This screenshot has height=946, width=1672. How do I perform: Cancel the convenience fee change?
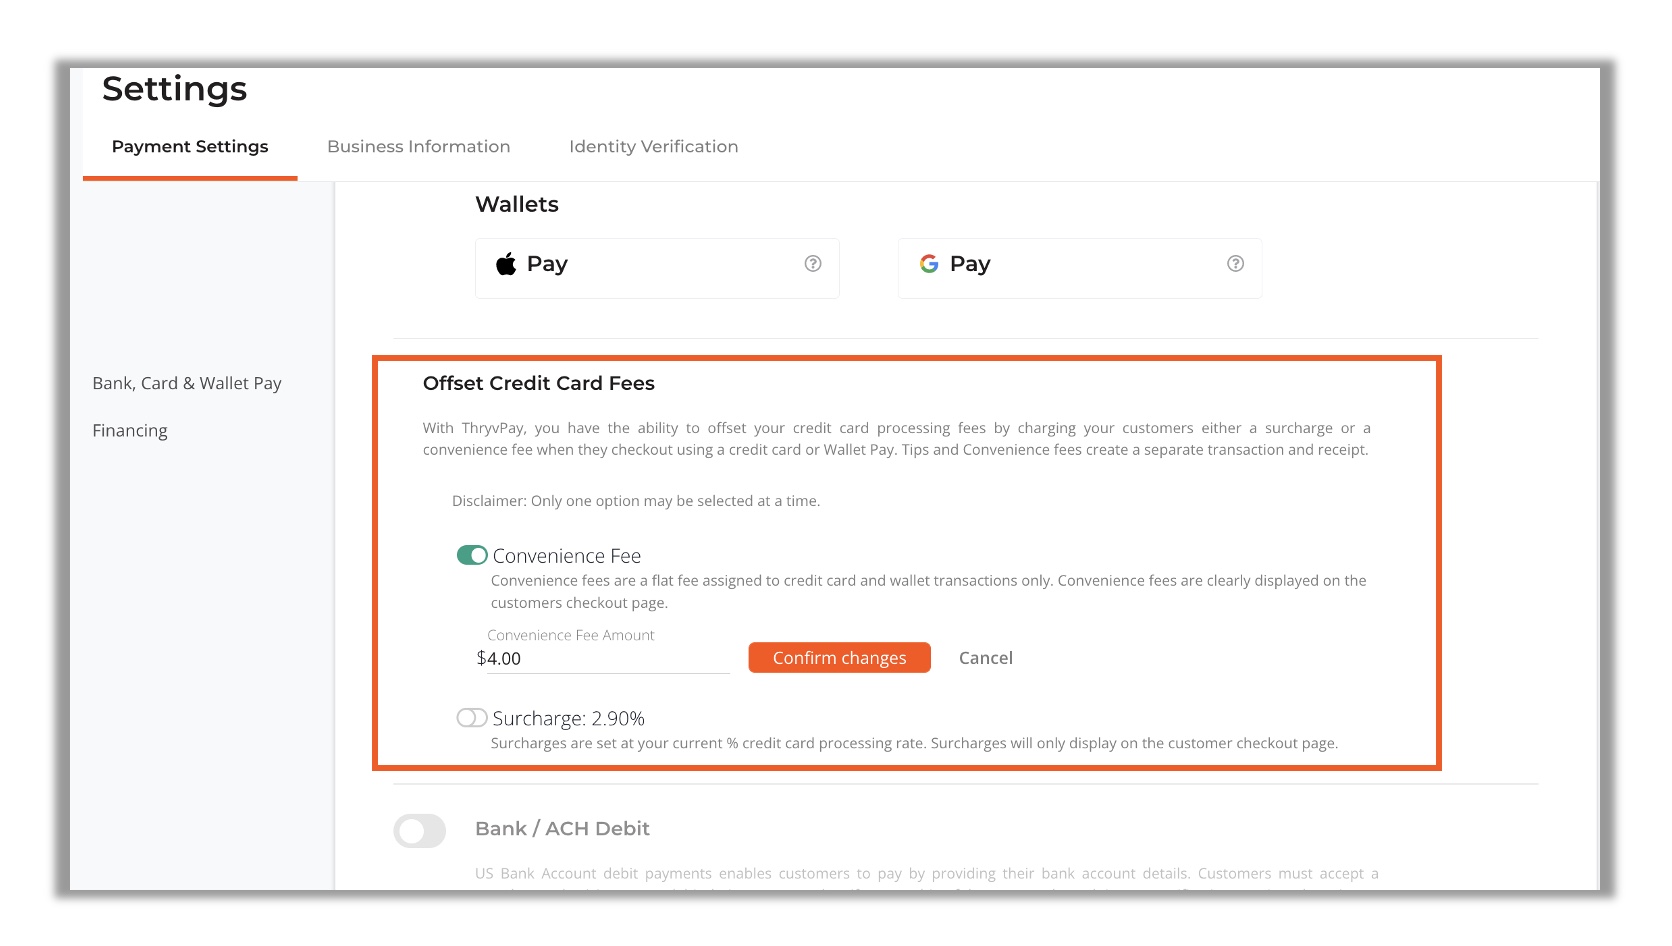(985, 657)
